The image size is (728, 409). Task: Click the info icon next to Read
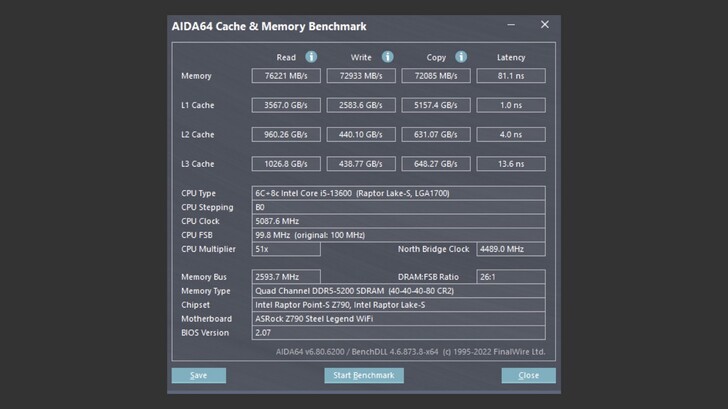[x=311, y=57]
